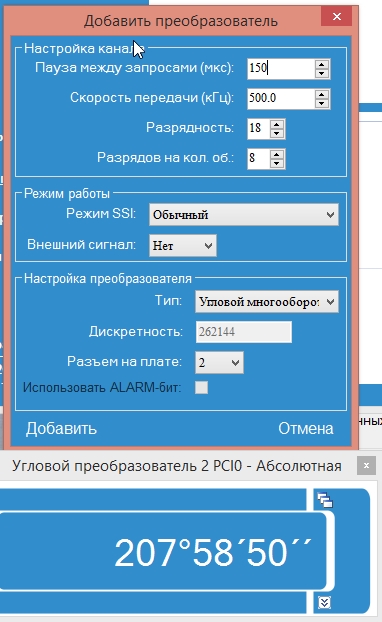Viewport: 382px width, 622px height.
Task: Click the Отмена button
Action: (x=306, y=429)
